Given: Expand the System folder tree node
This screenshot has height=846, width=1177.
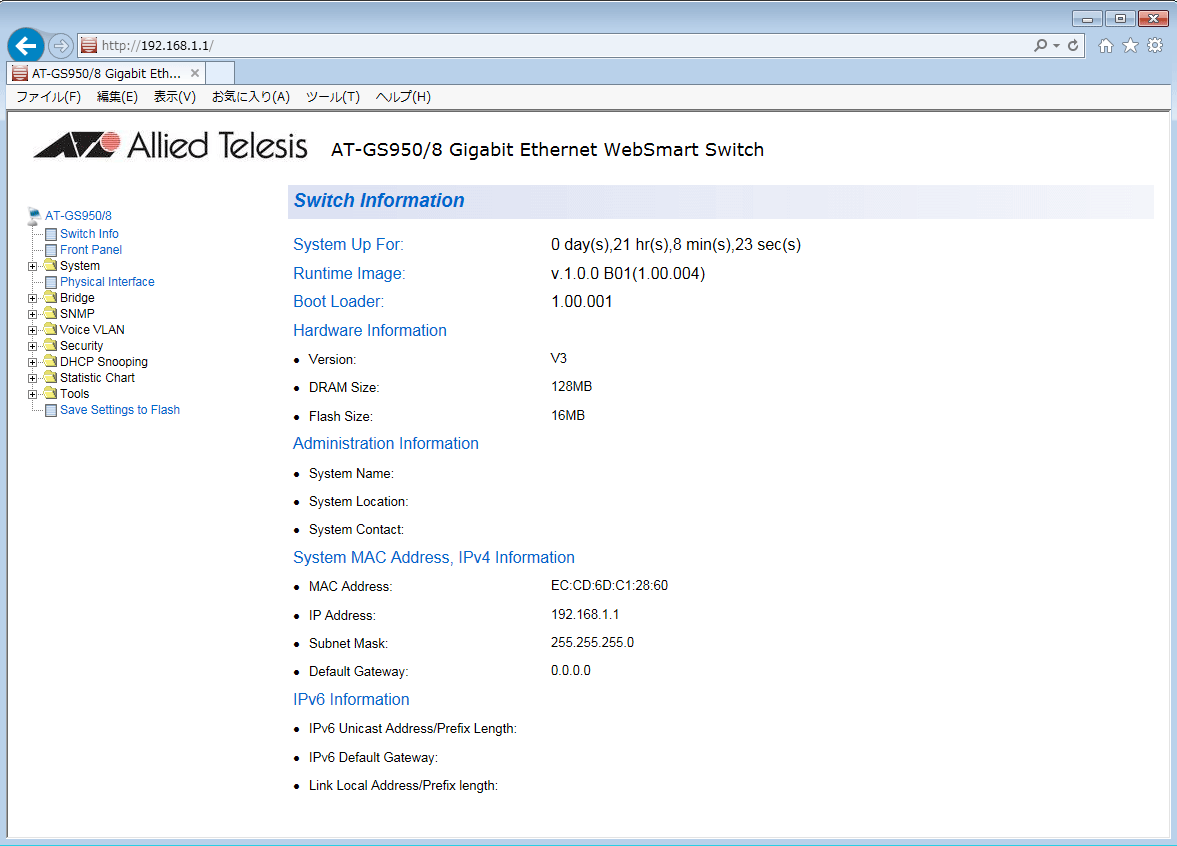Looking at the screenshot, I should 33,266.
